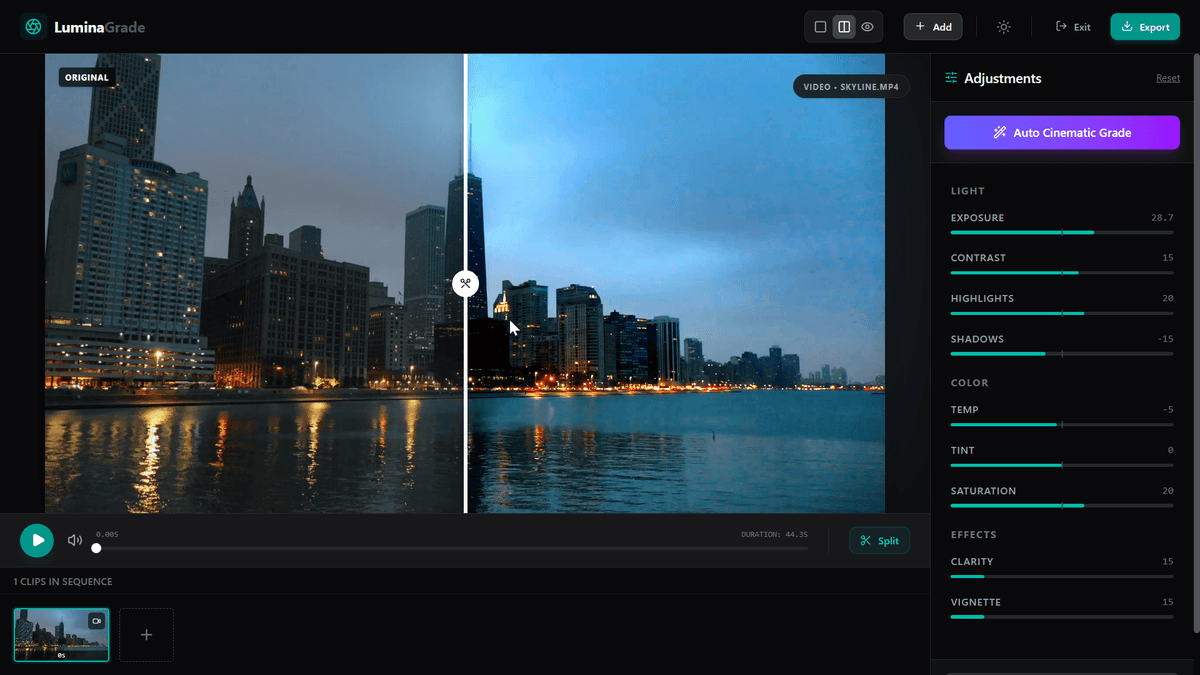Play the video clip
Screen dimensions: 1200x675
pyautogui.click(x=37, y=540)
